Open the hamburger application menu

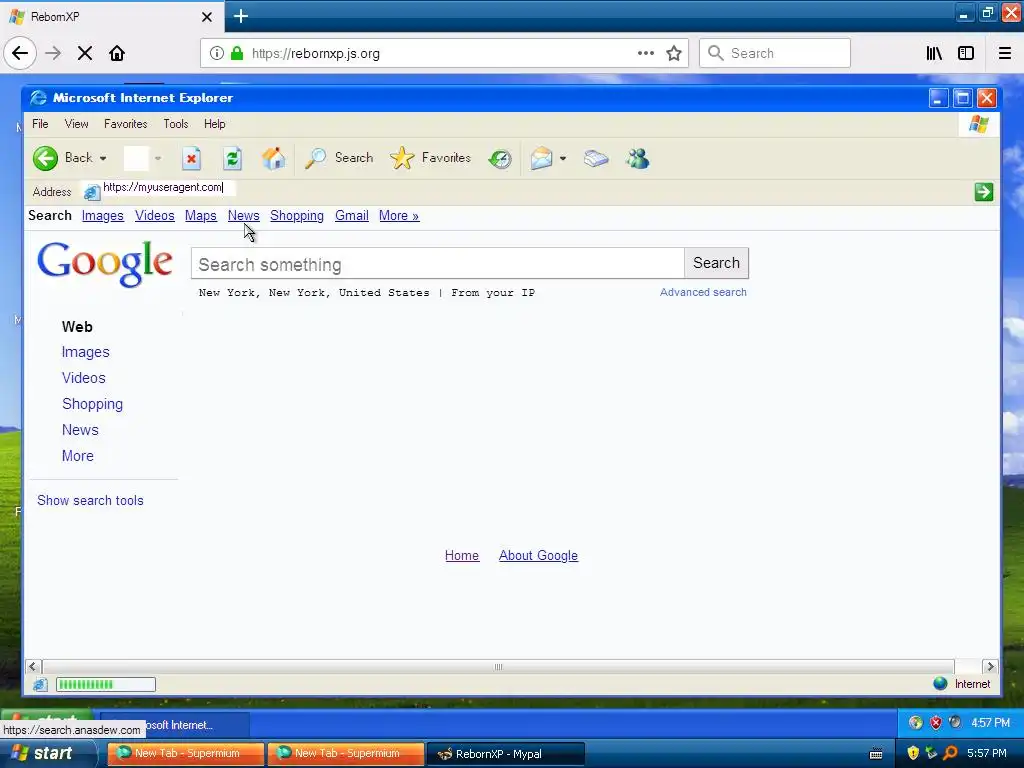(x=1005, y=54)
